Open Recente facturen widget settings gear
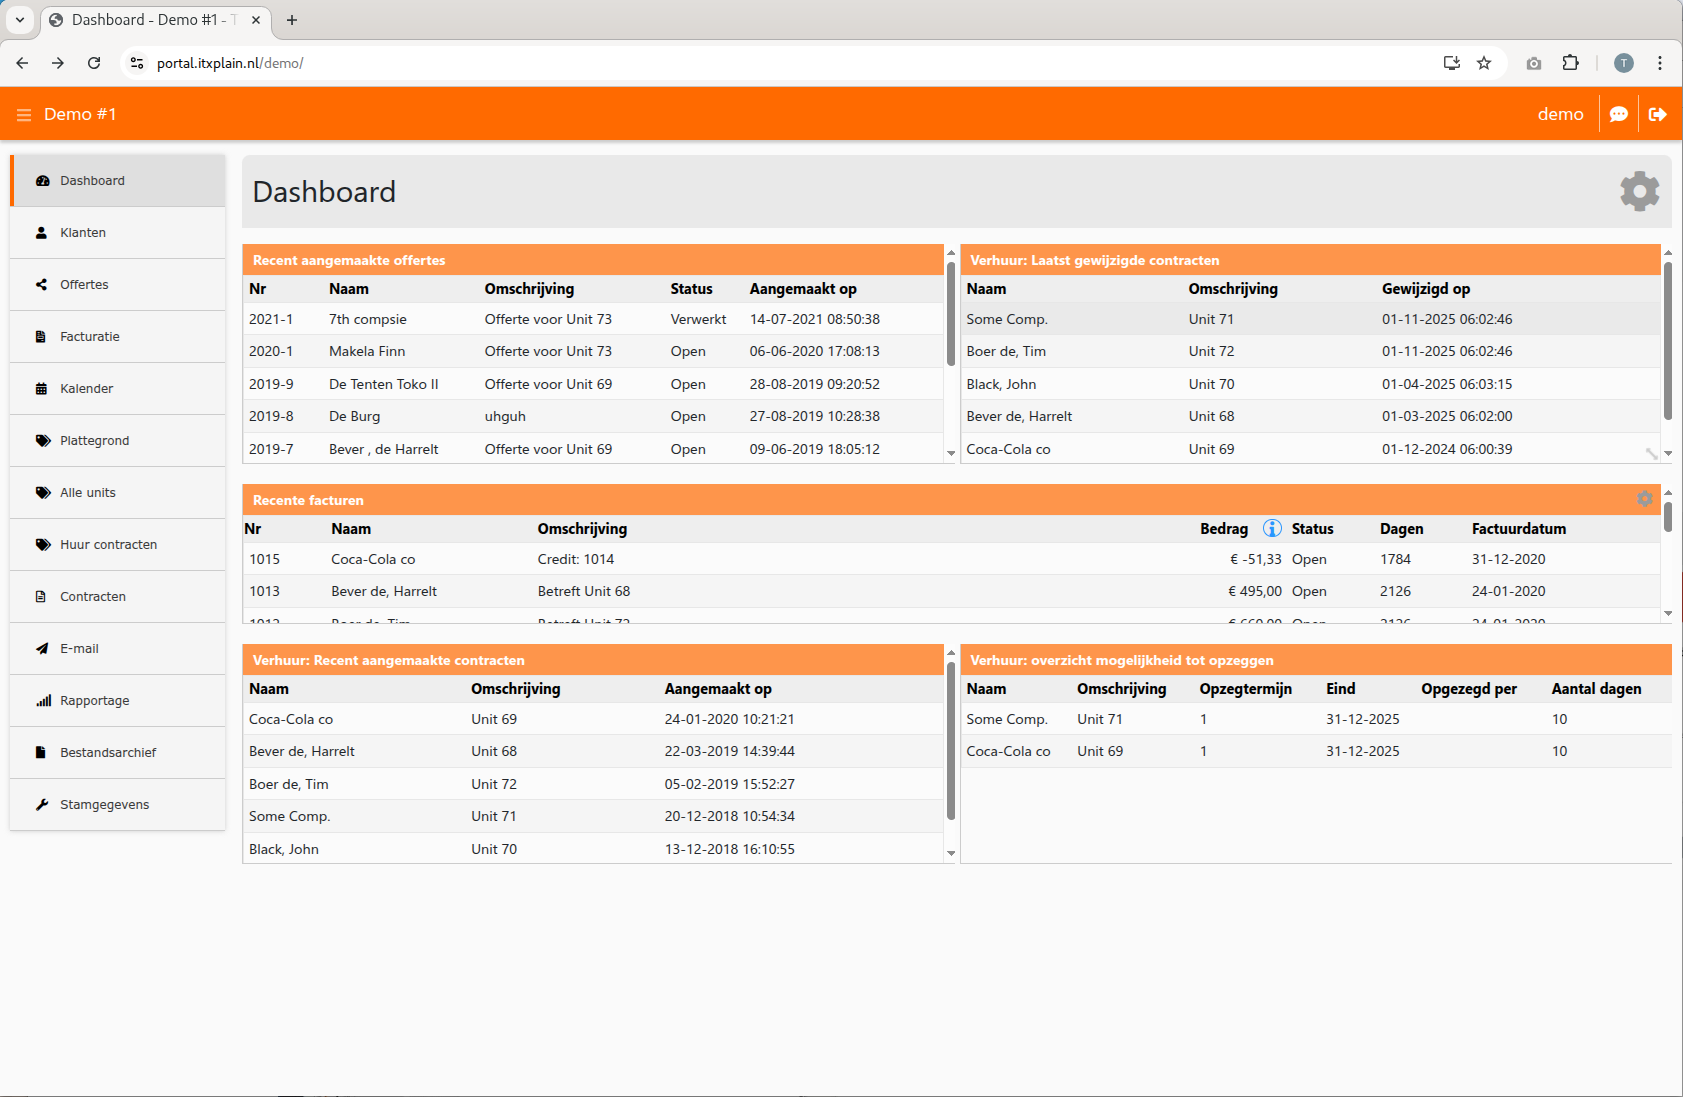 tap(1644, 499)
